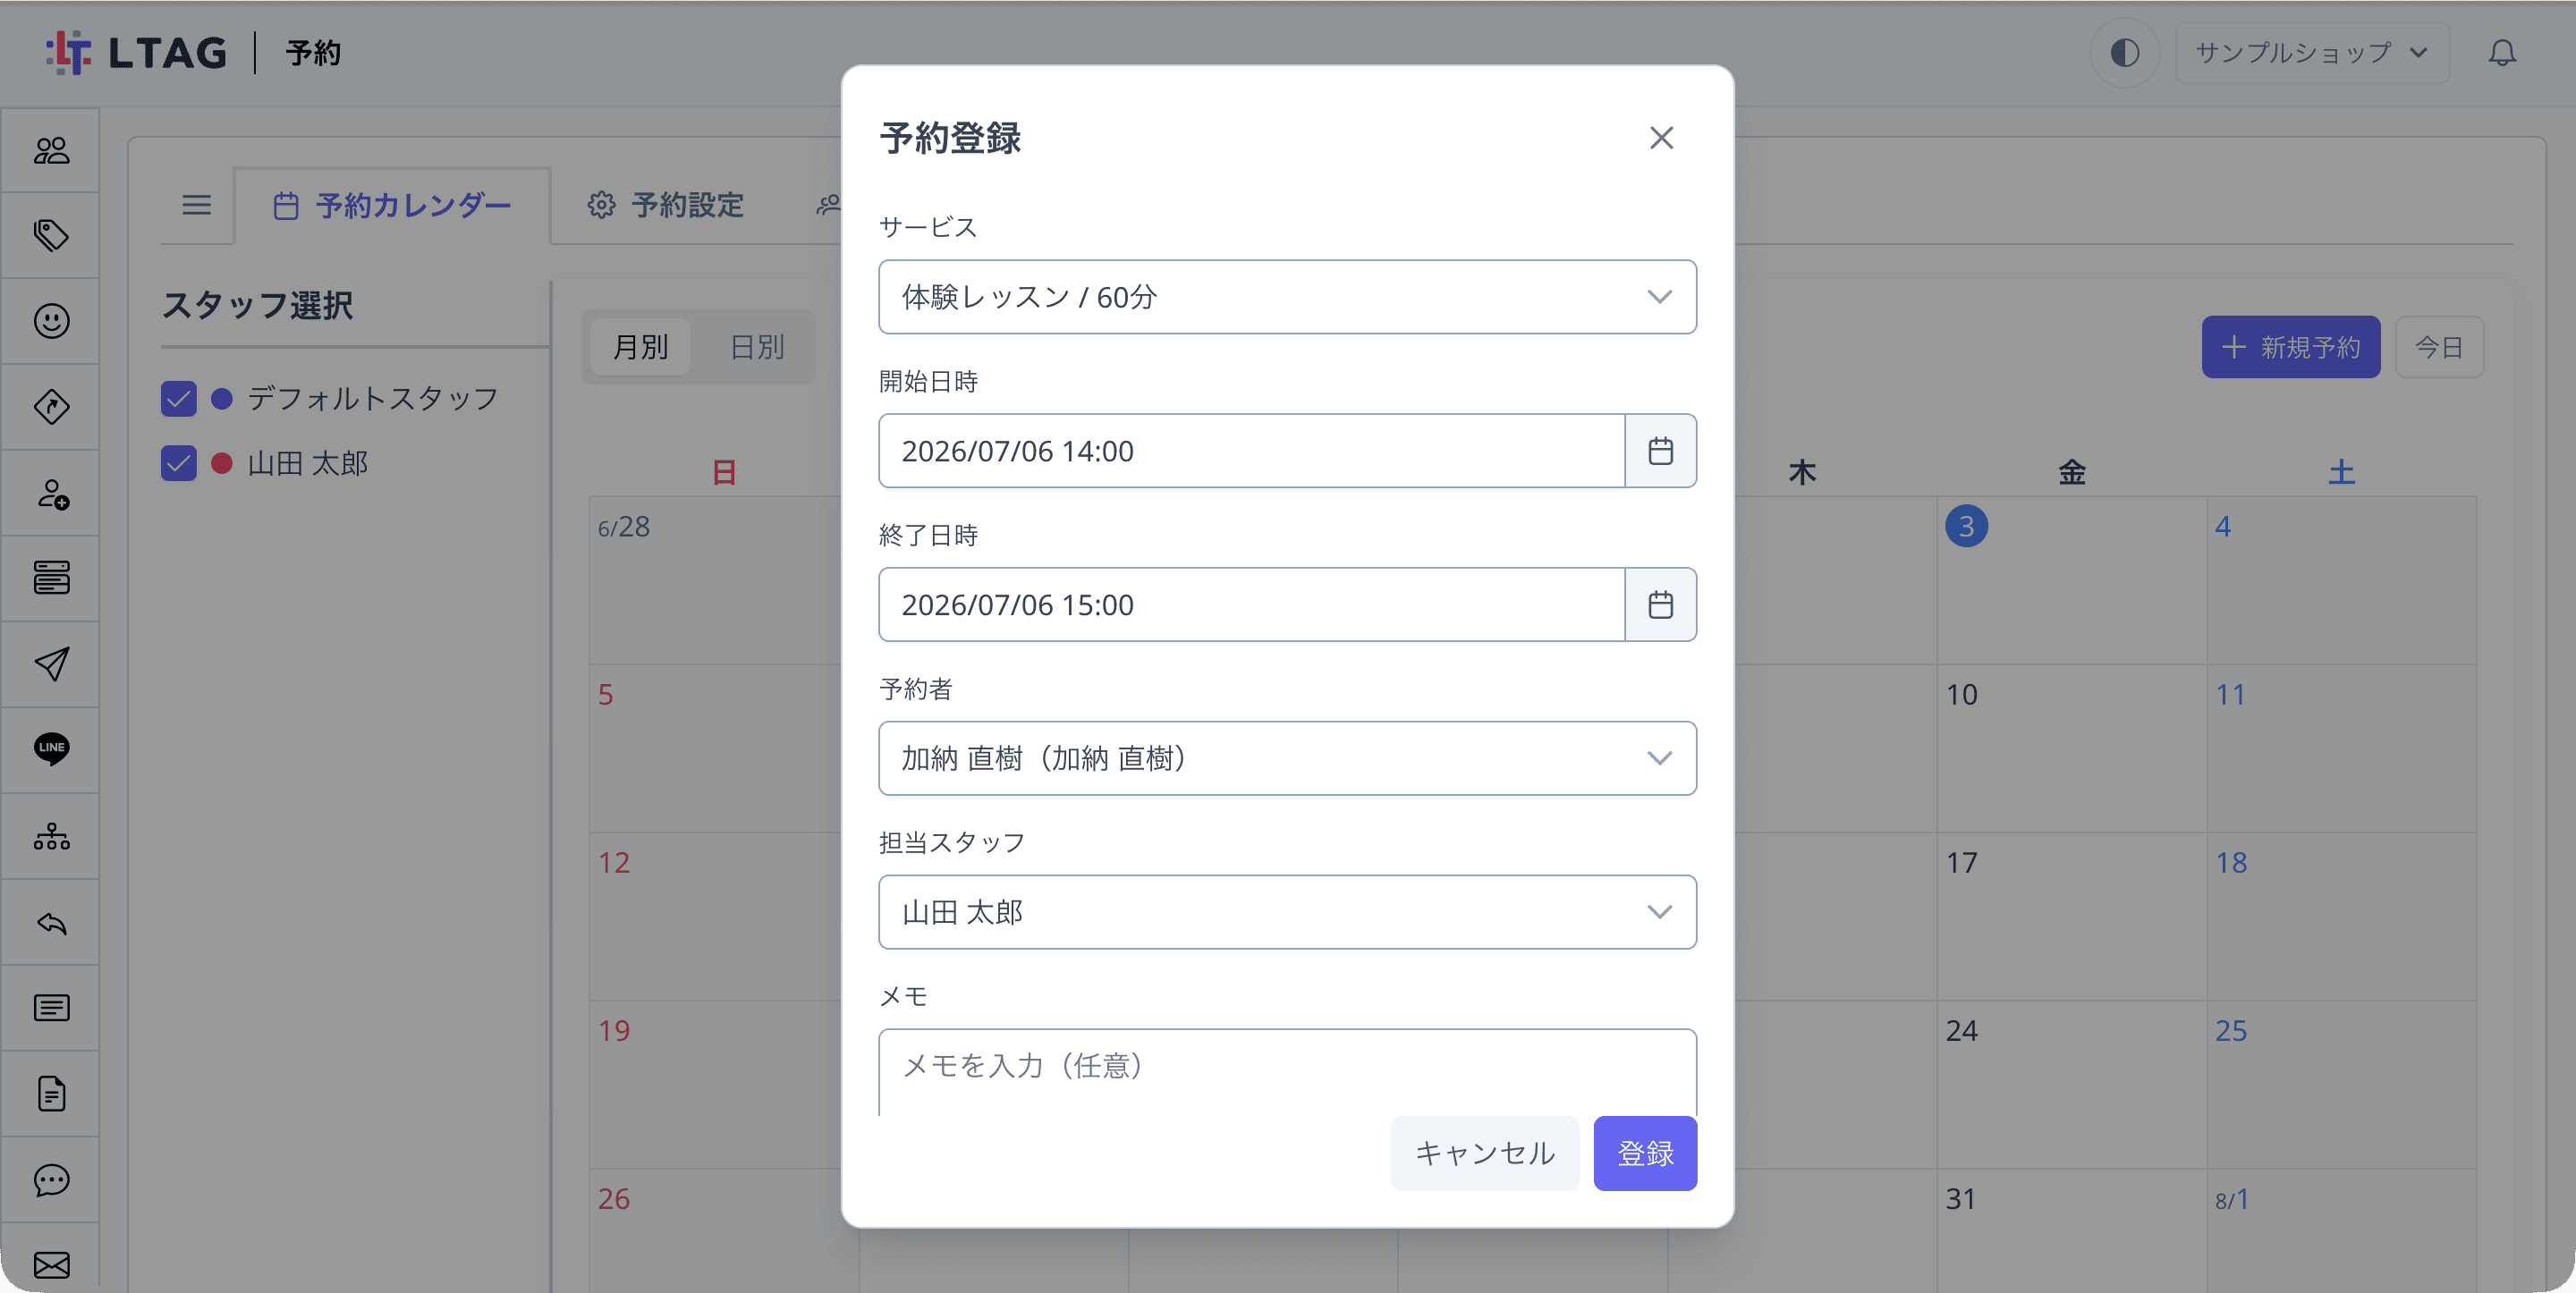Switch to 予約カレンダー tab
The height and width of the screenshot is (1293, 2576).
coord(392,205)
